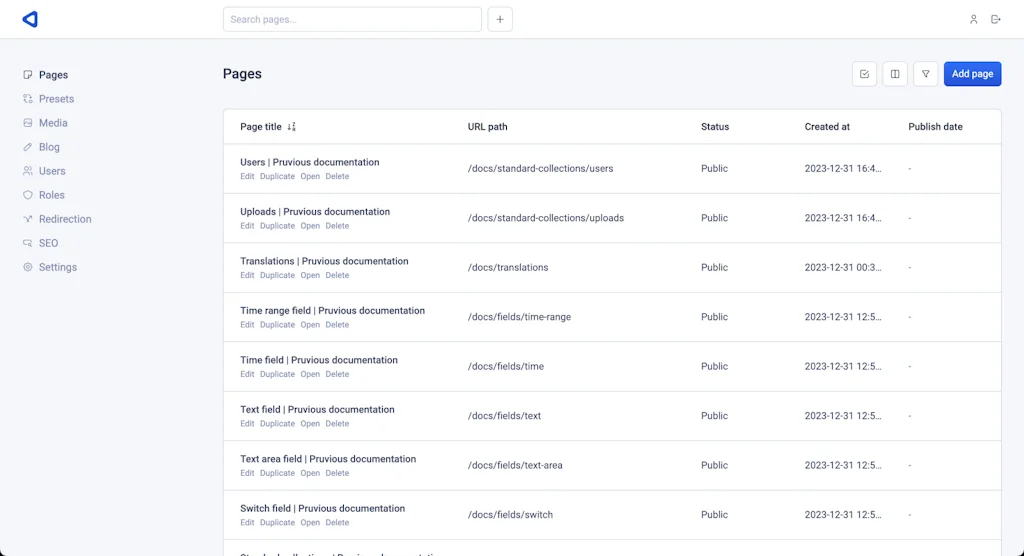This screenshot has width=1024, height=556.
Task: Open the columns layout icon button
Action: [x=895, y=74]
